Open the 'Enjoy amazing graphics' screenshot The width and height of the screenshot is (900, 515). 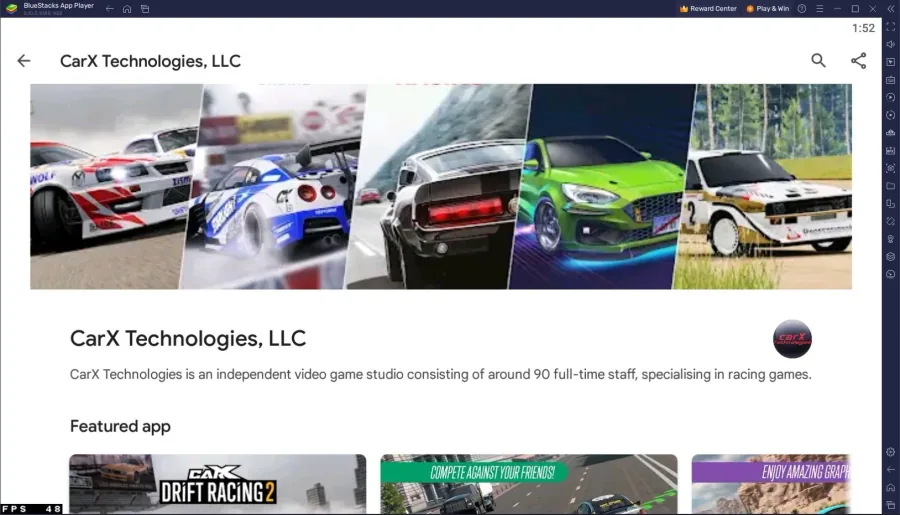click(x=771, y=484)
